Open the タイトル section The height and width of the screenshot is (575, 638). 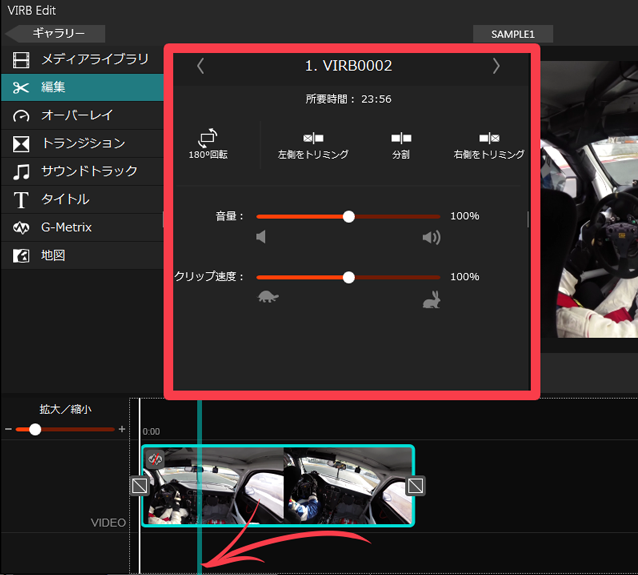(83, 199)
